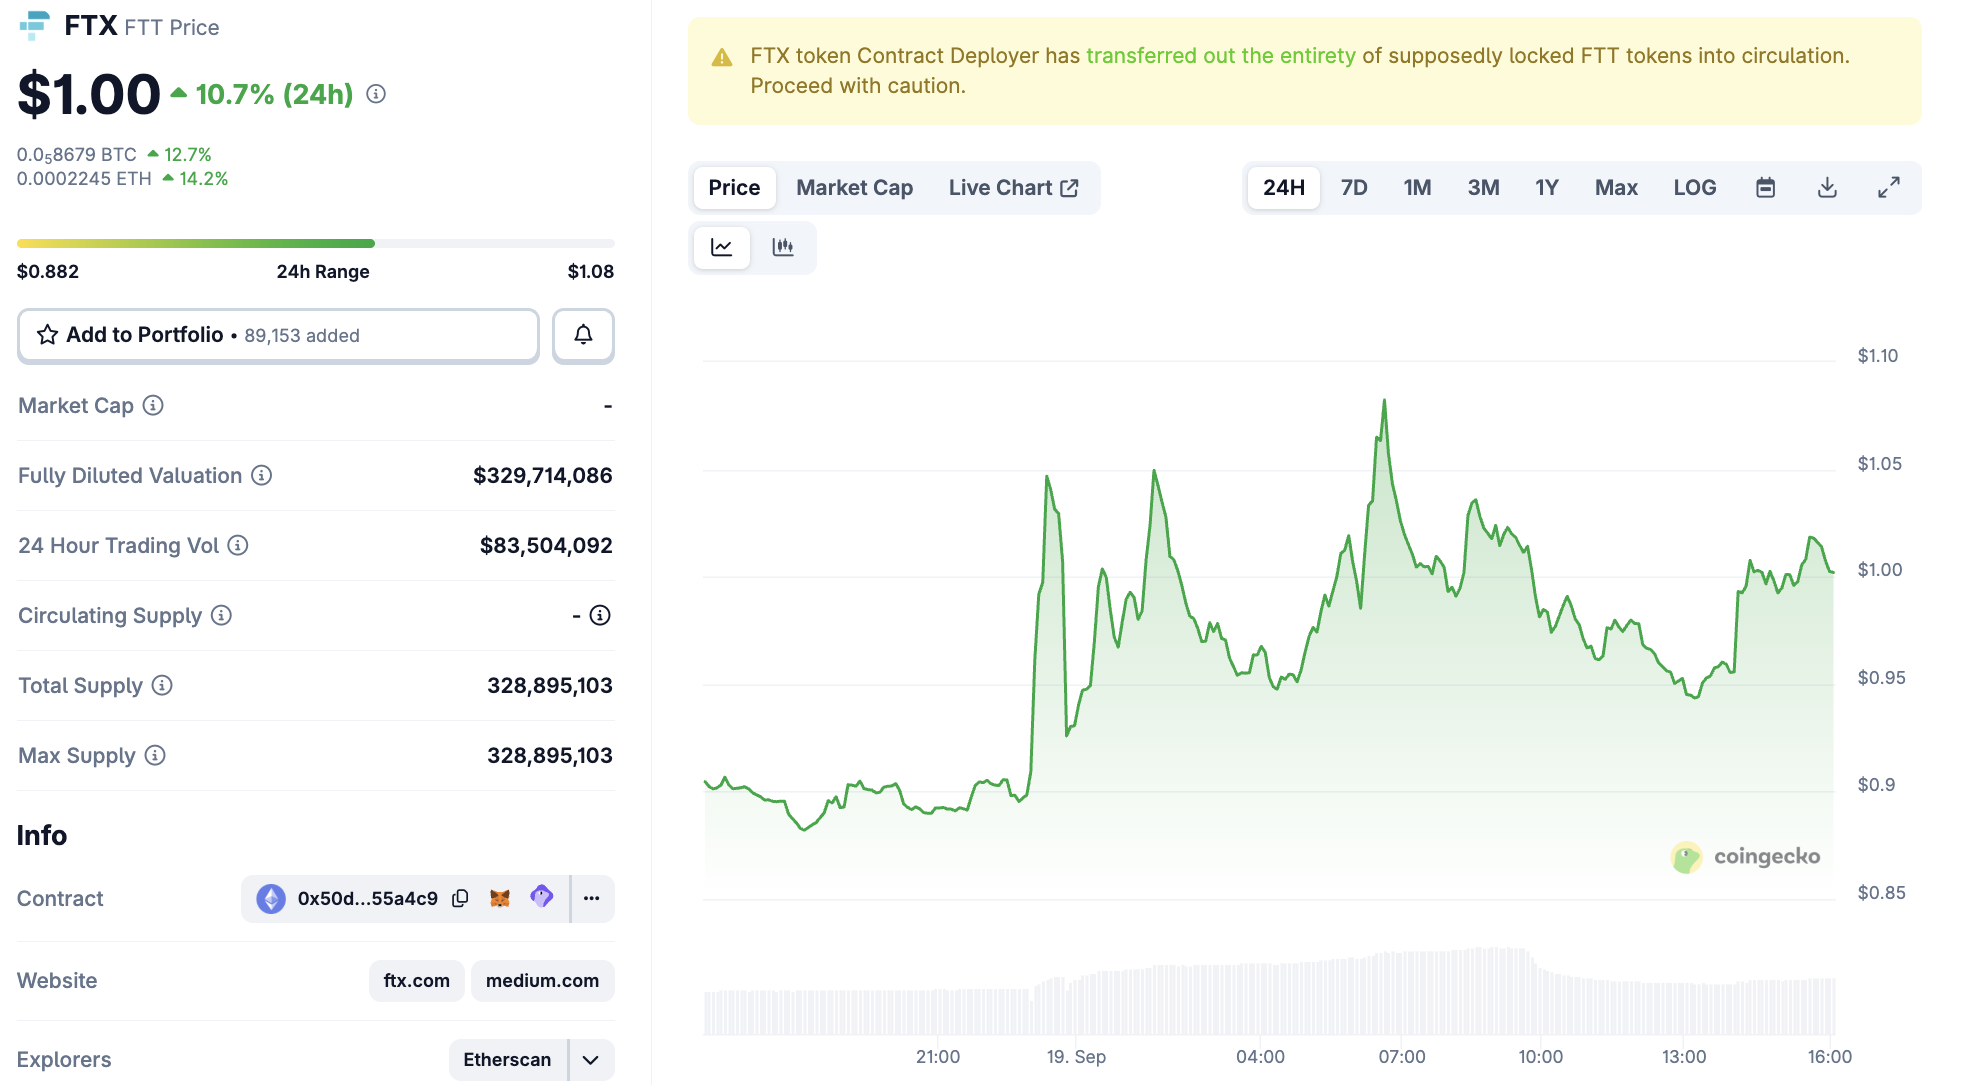Open the contract ellipsis options menu
The image size is (1979, 1085).
coord(591,899)
